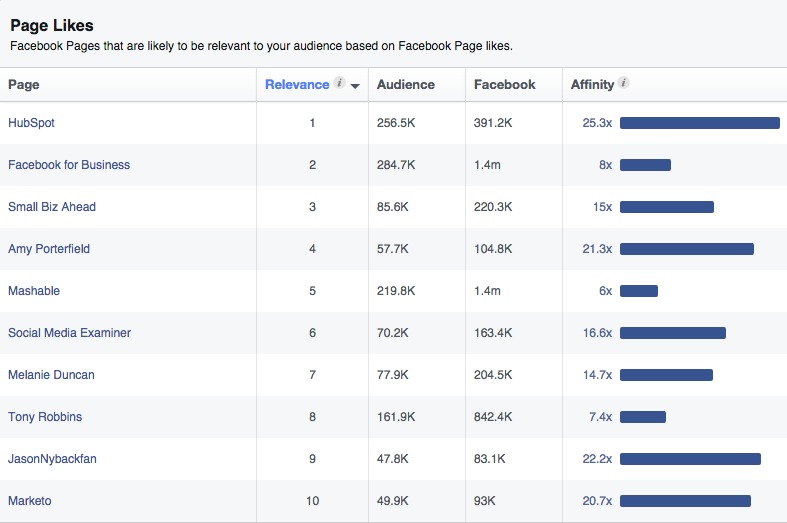Image resolution: width=787 pixels, height=523 pixels.
Task: Click relevance rank 1 for HubSpot
Action: [312, 123]
